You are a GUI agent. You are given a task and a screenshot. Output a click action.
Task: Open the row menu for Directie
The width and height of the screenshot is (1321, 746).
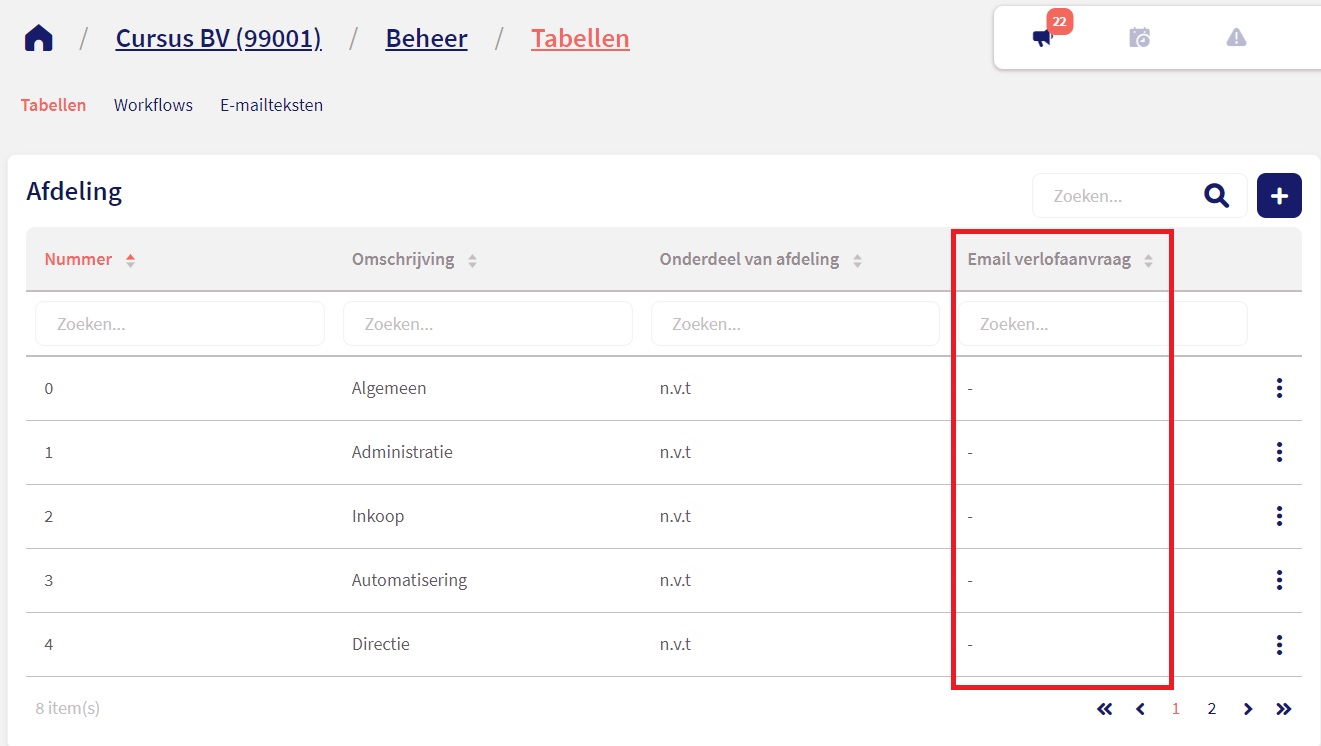click(1279, 644)
